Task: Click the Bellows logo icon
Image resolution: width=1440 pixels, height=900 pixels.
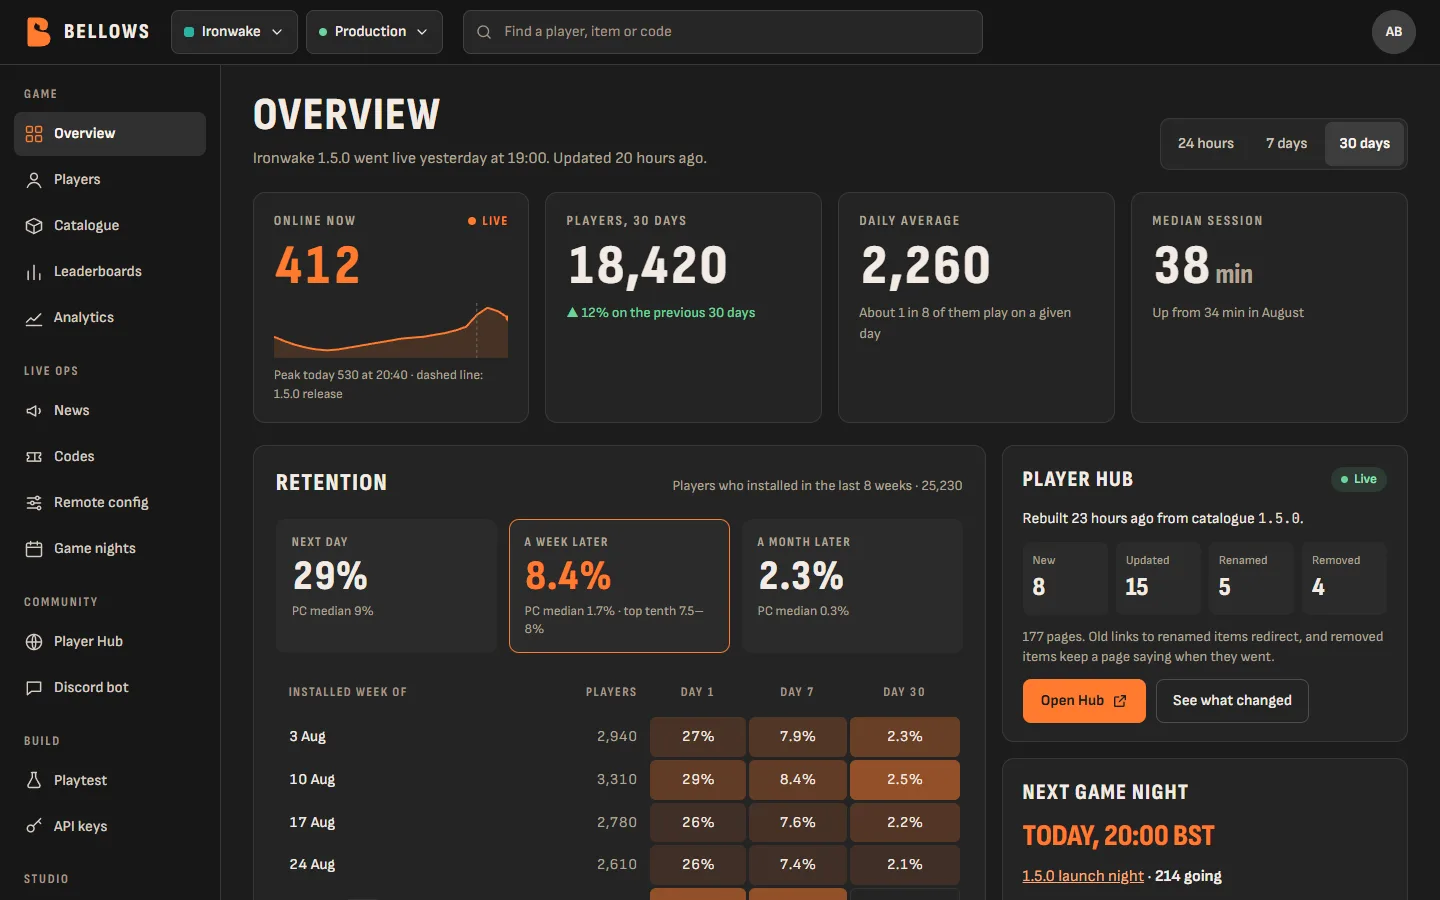Action: (38, 32)
